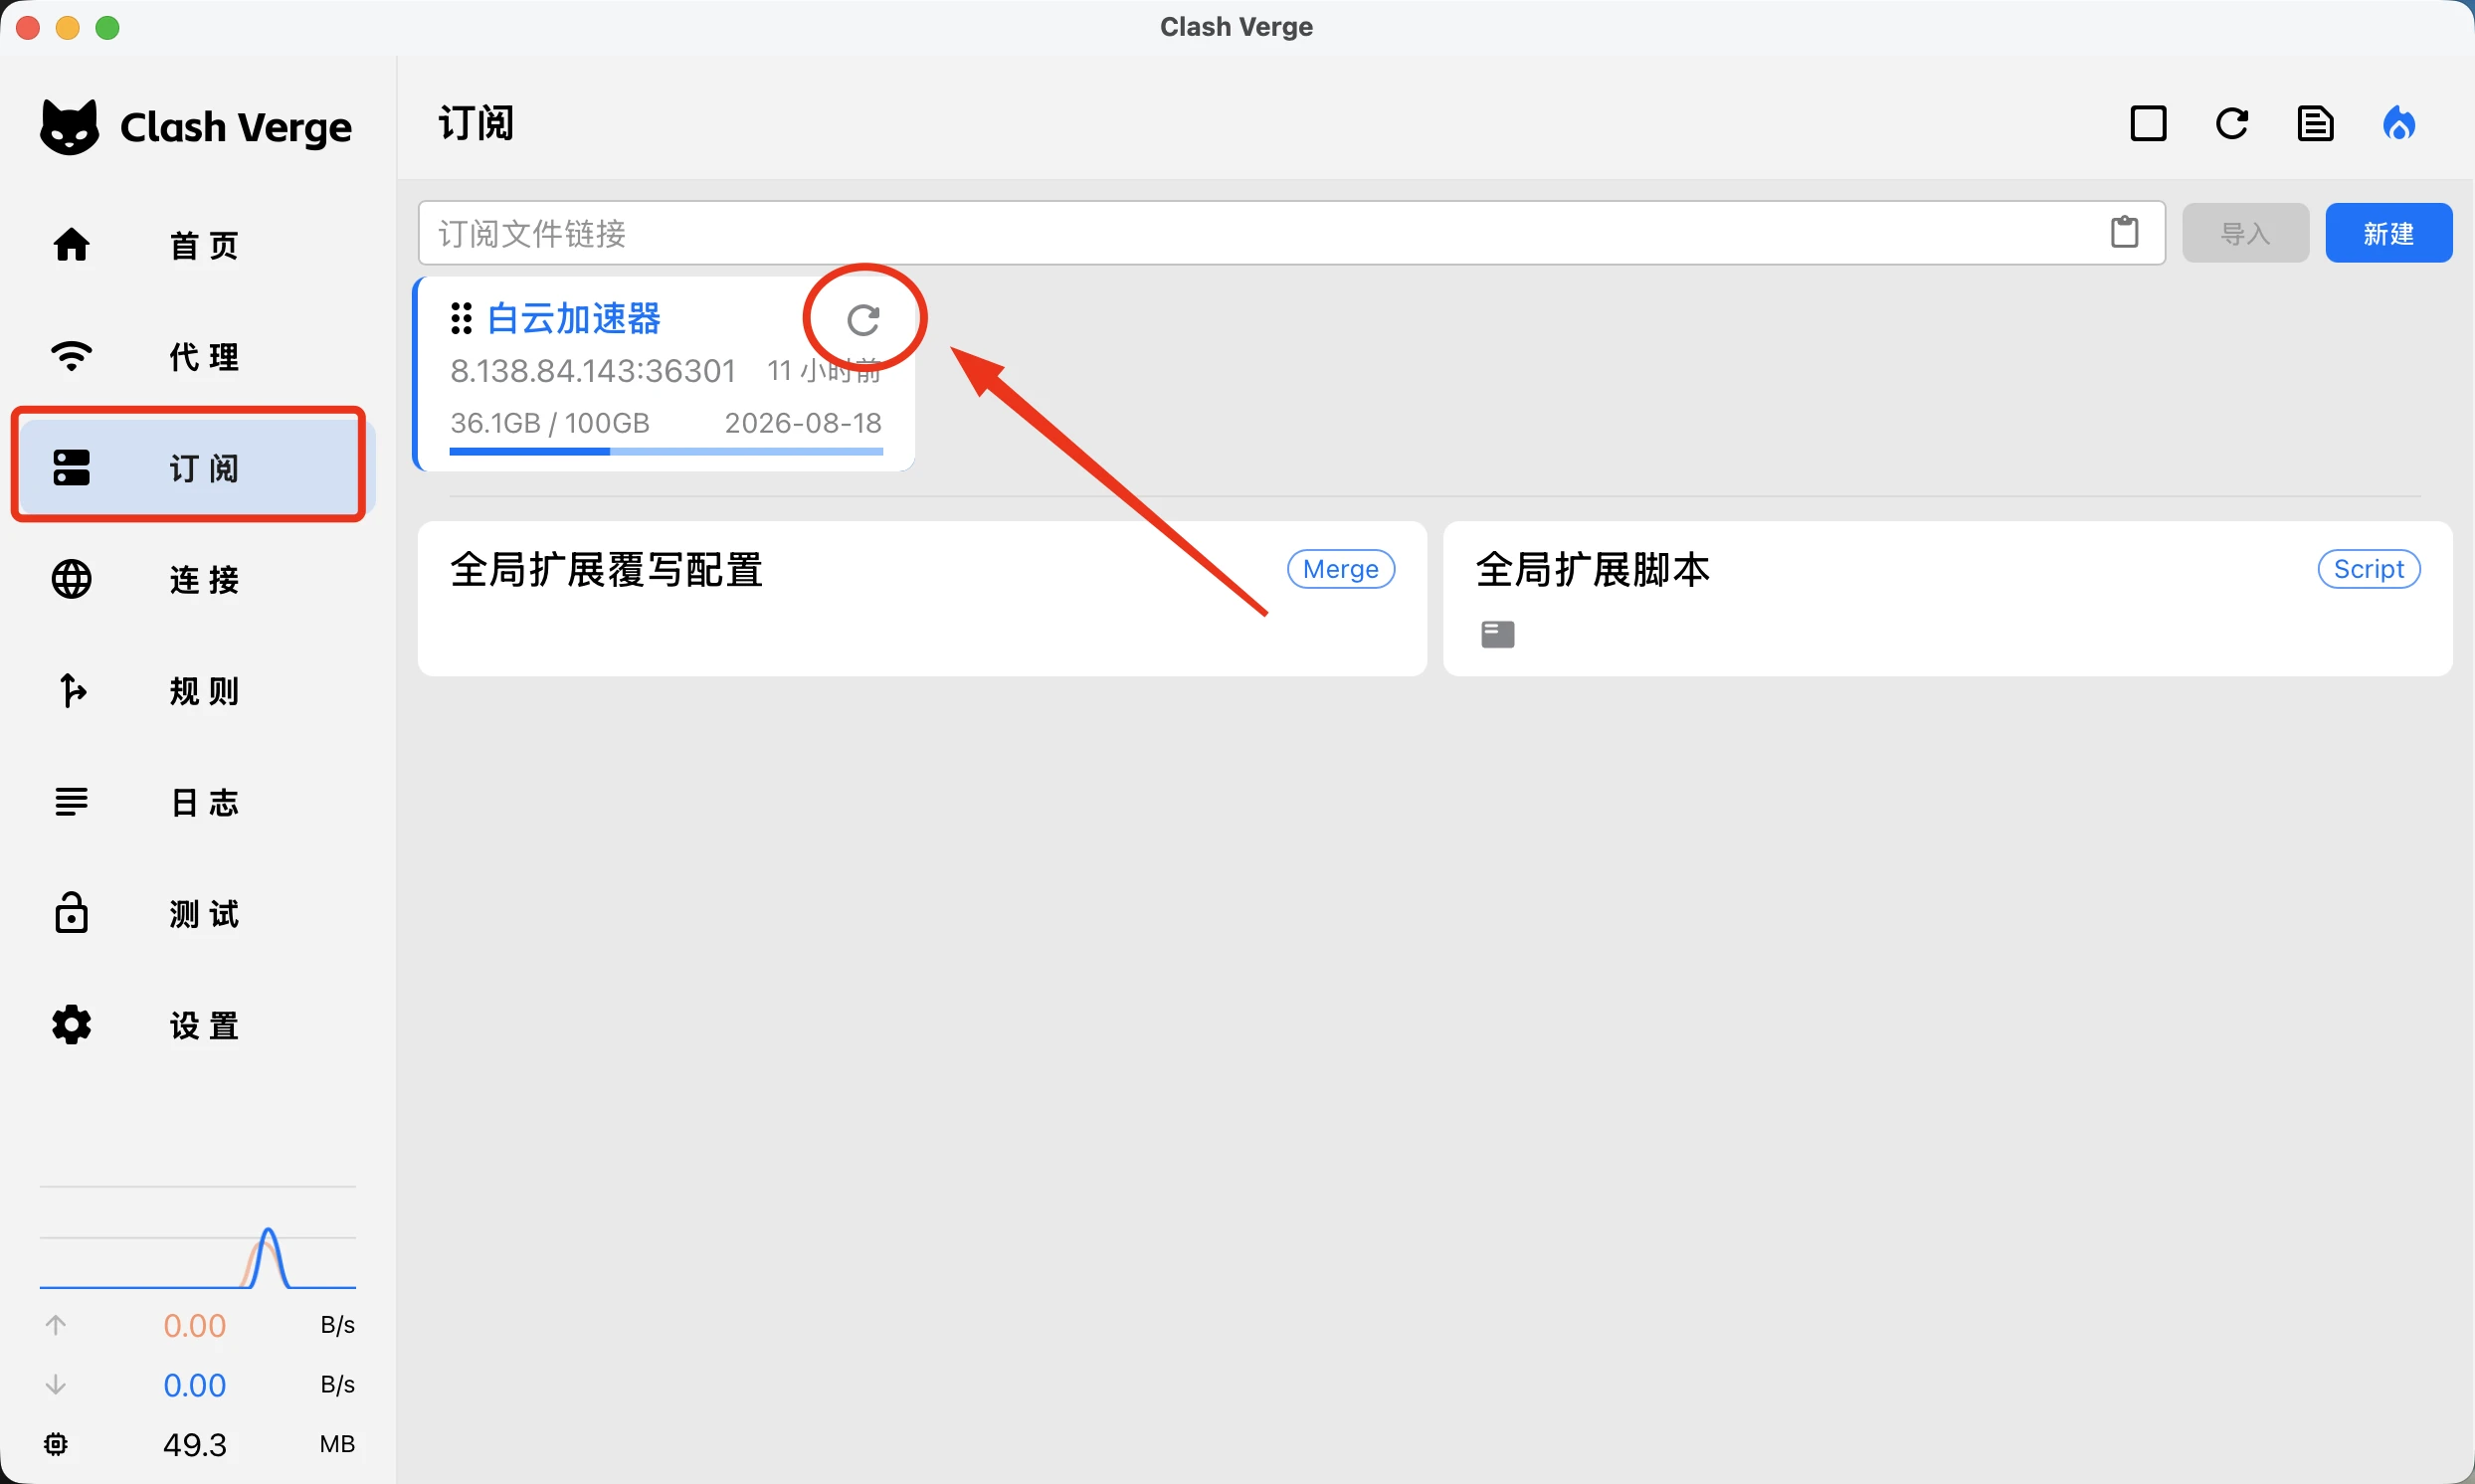This screenshot has height=1484, width=2475.
Task: Refresh the 白云加速器 subscription
Action: (x=863, y=320)
